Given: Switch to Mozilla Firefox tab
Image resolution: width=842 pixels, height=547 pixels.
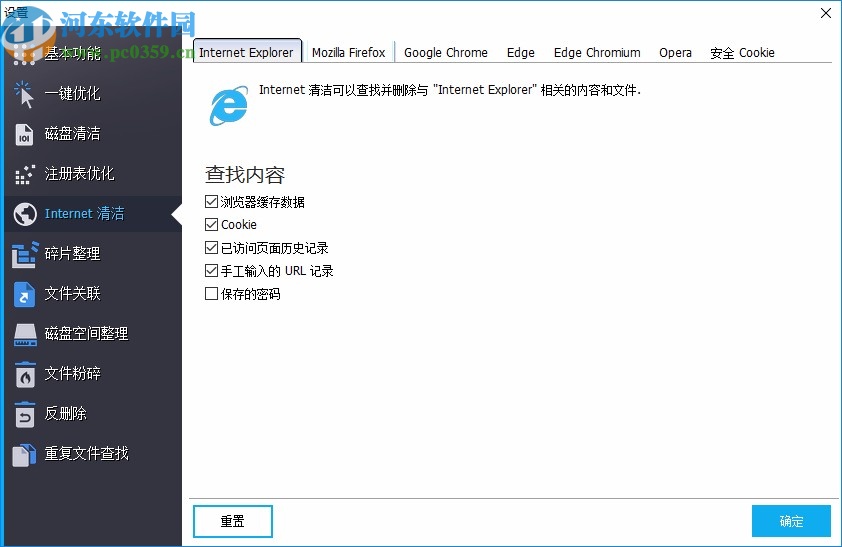Looking at the screenshot, I should tap(349, 53).
